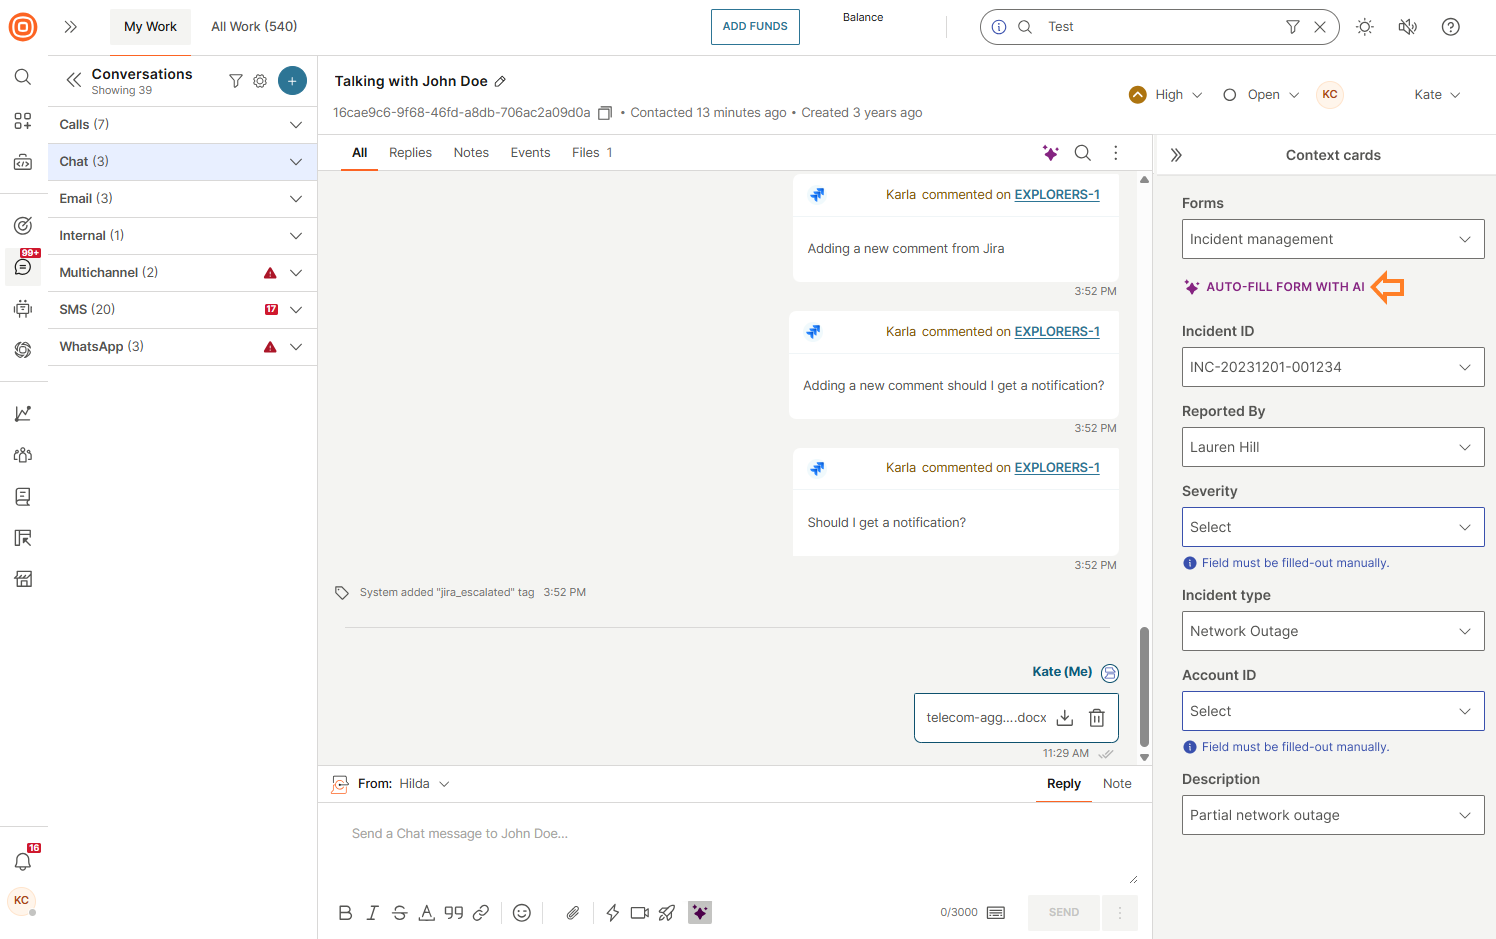Collapse the Chat conversations section
The height and width of the screenshot is (939, 1496).
pyautogui.click(x=296, y=161)
